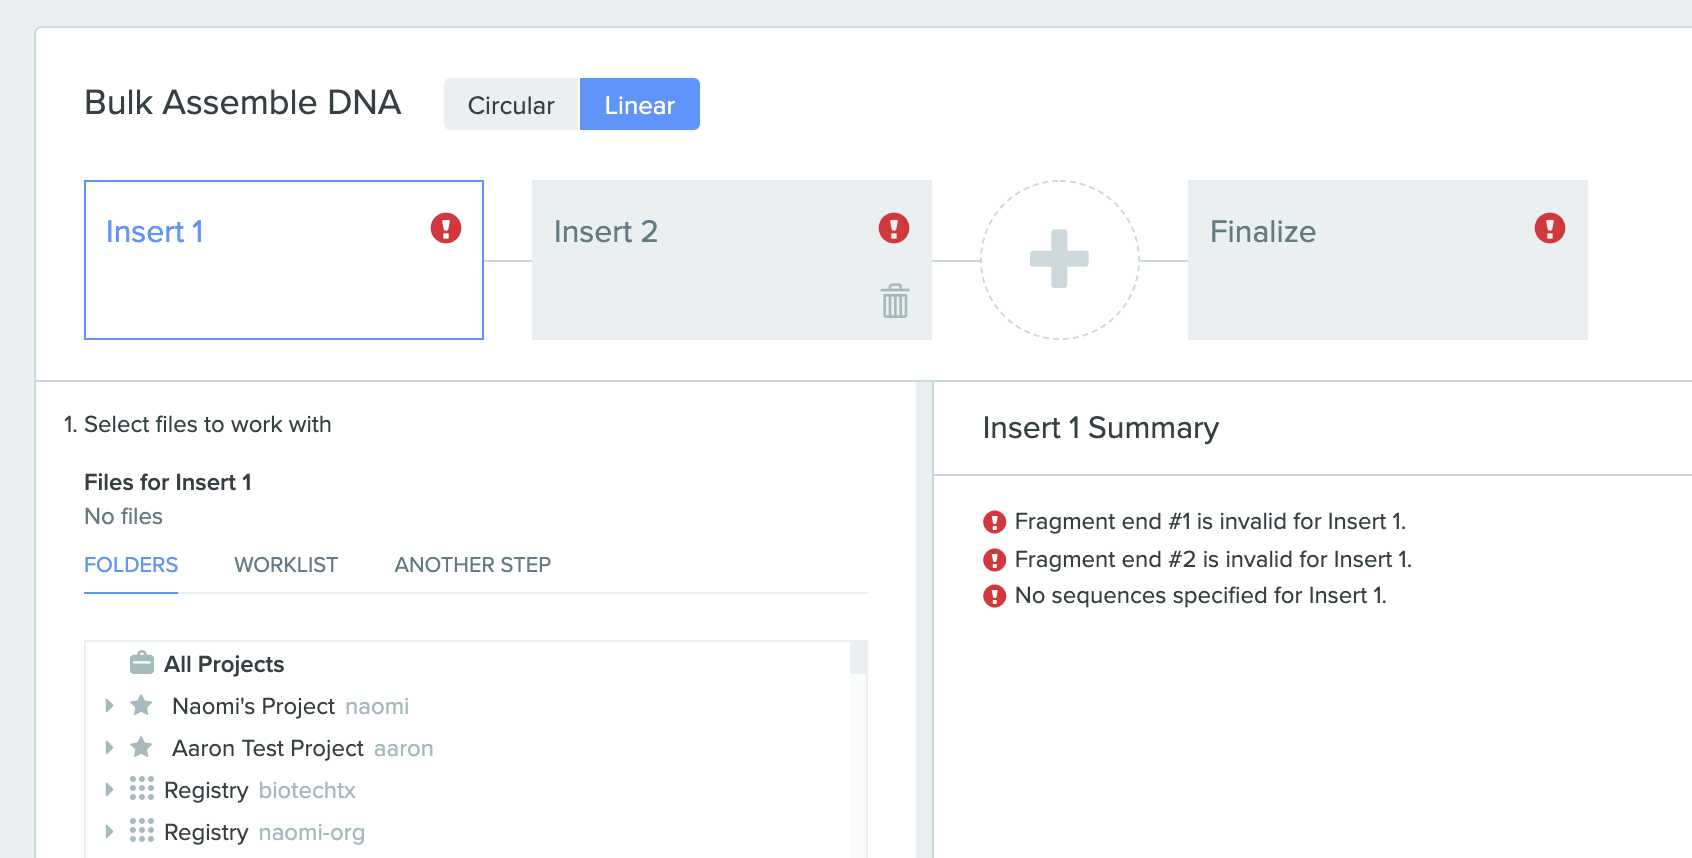Click the error icon on Insert 1 card
The width and height of the screenshot is (1692, 858).
click(x=446, y=228)
